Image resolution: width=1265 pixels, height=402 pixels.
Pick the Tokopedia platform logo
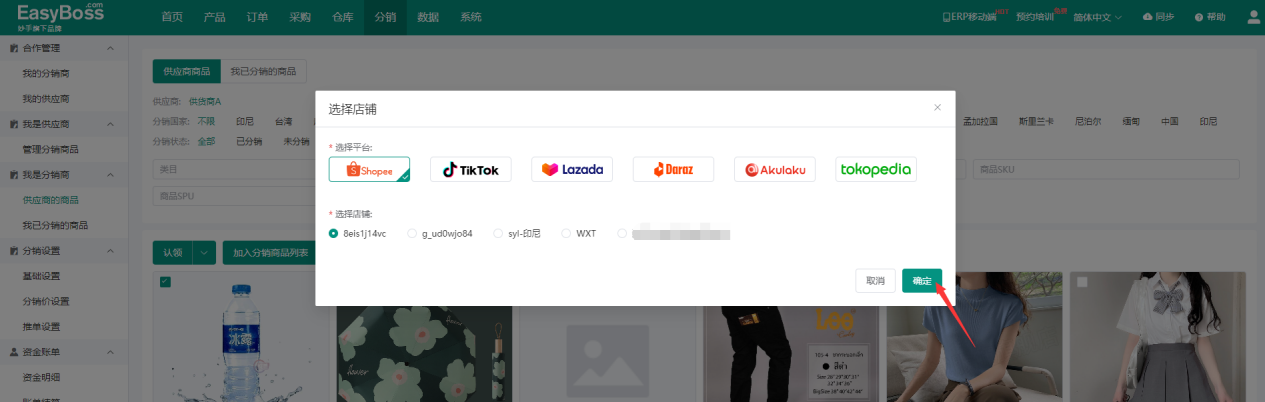[x=876, y=170]
